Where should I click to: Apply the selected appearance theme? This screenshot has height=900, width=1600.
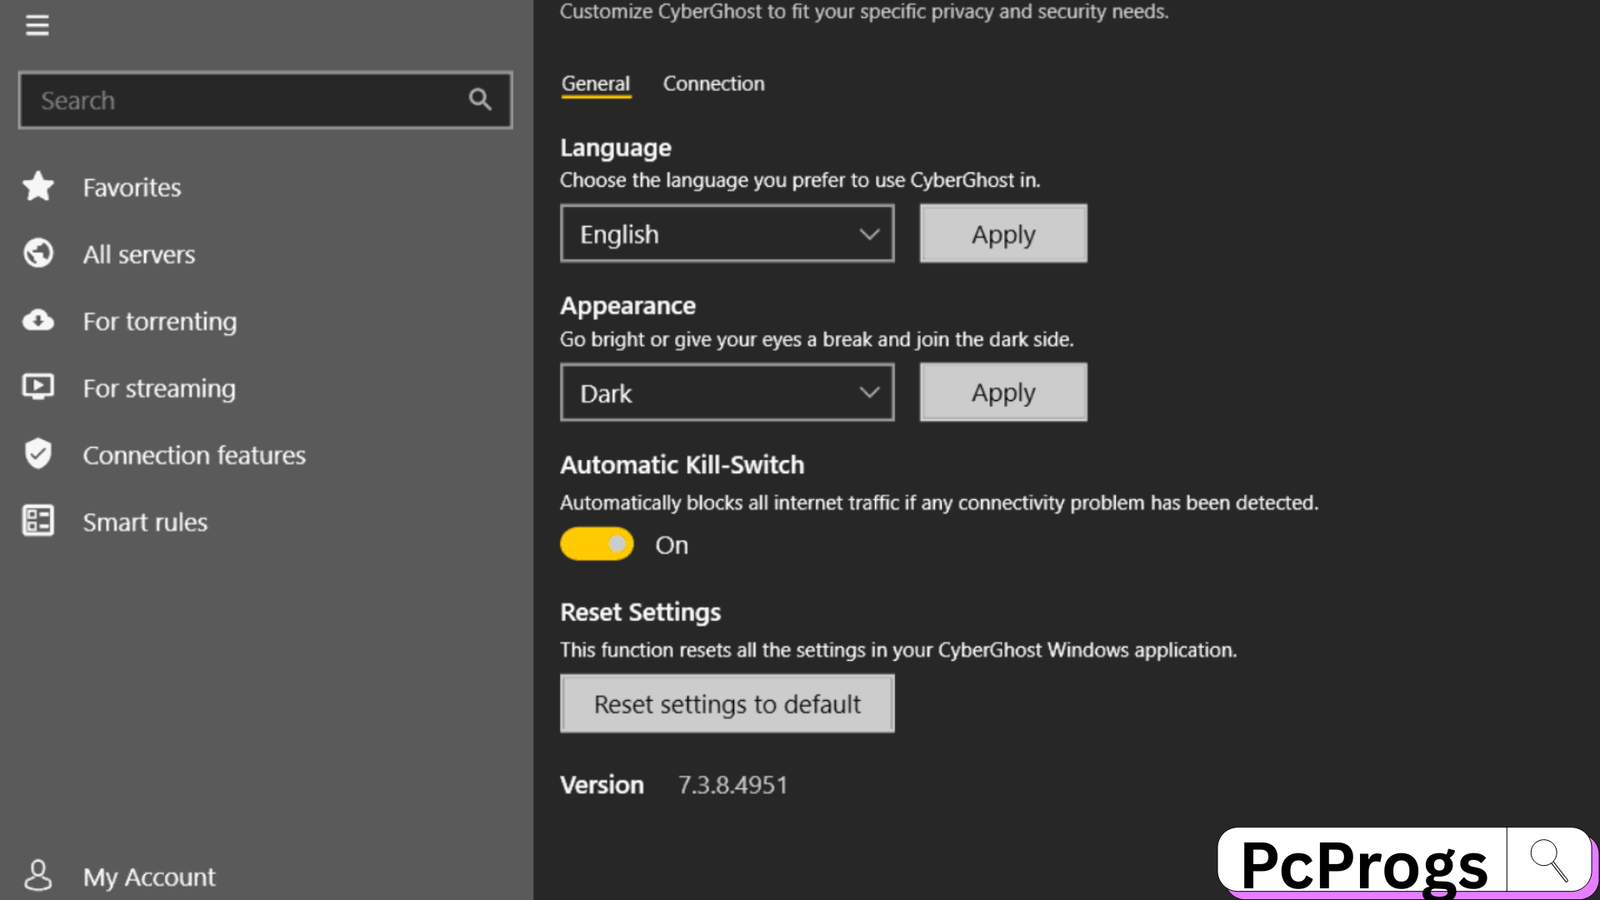pyautogui.click(x=1003, y=393)
